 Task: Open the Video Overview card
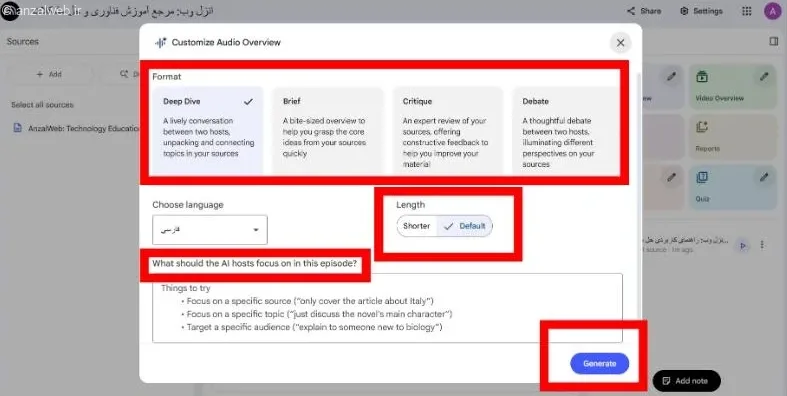point(733,86)
